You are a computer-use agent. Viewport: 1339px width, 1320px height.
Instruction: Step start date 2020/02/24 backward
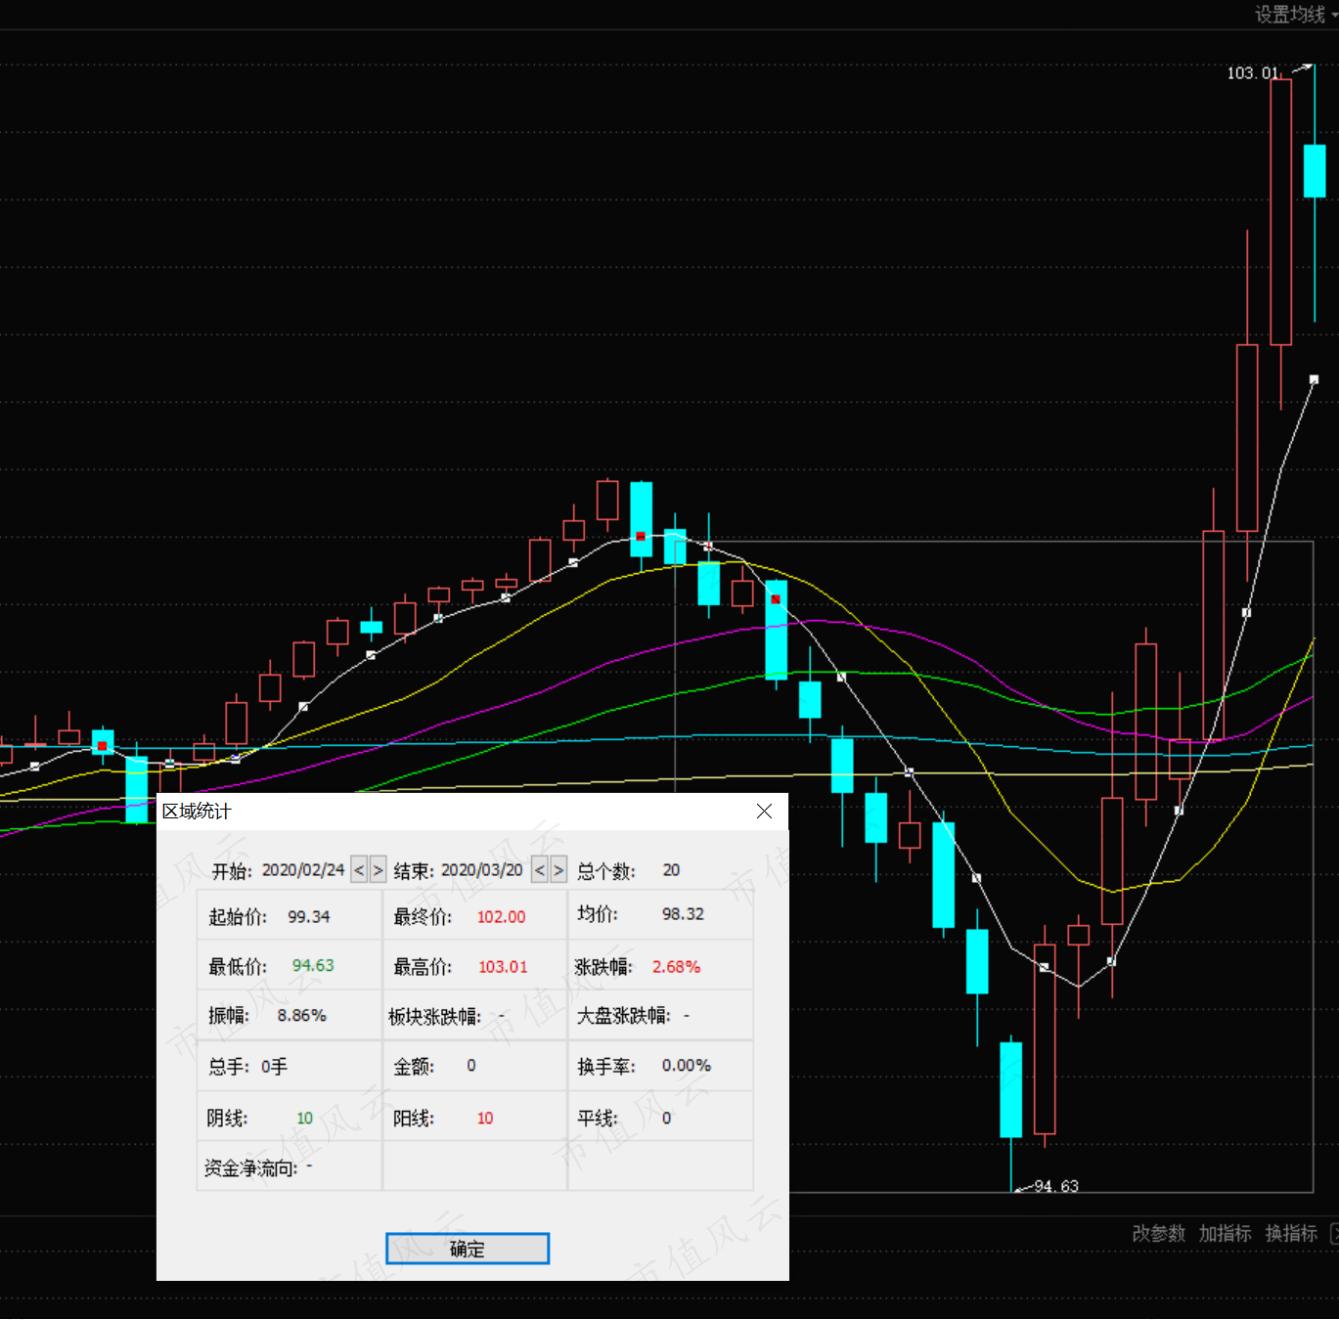359,870
